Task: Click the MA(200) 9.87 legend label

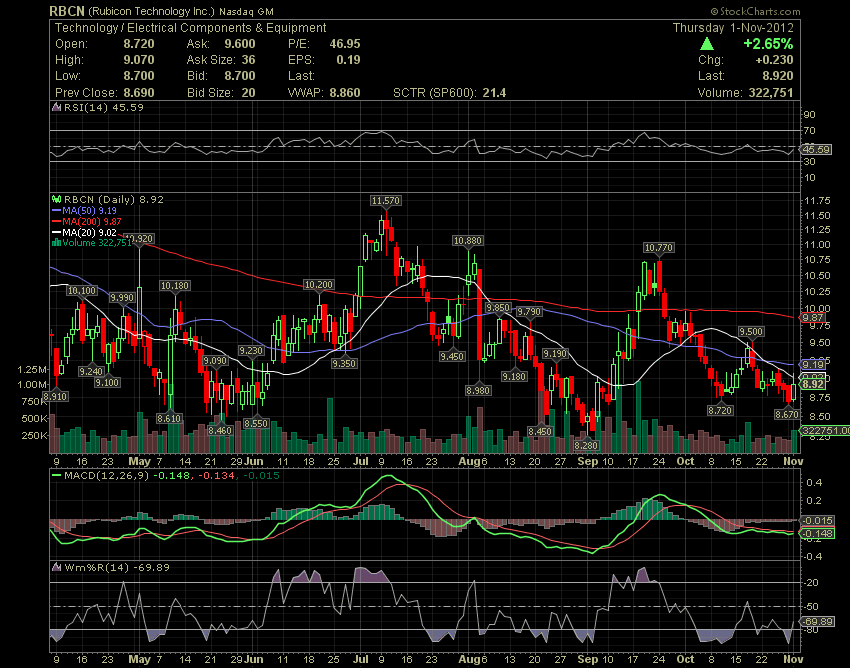Action: tap(92, 221)
